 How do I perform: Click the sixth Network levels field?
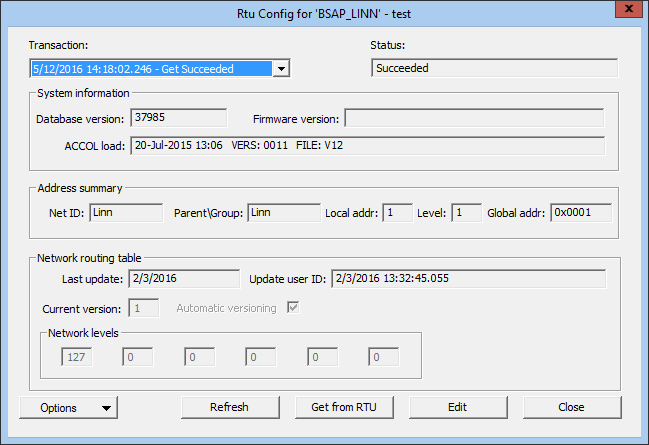point(383,357)
